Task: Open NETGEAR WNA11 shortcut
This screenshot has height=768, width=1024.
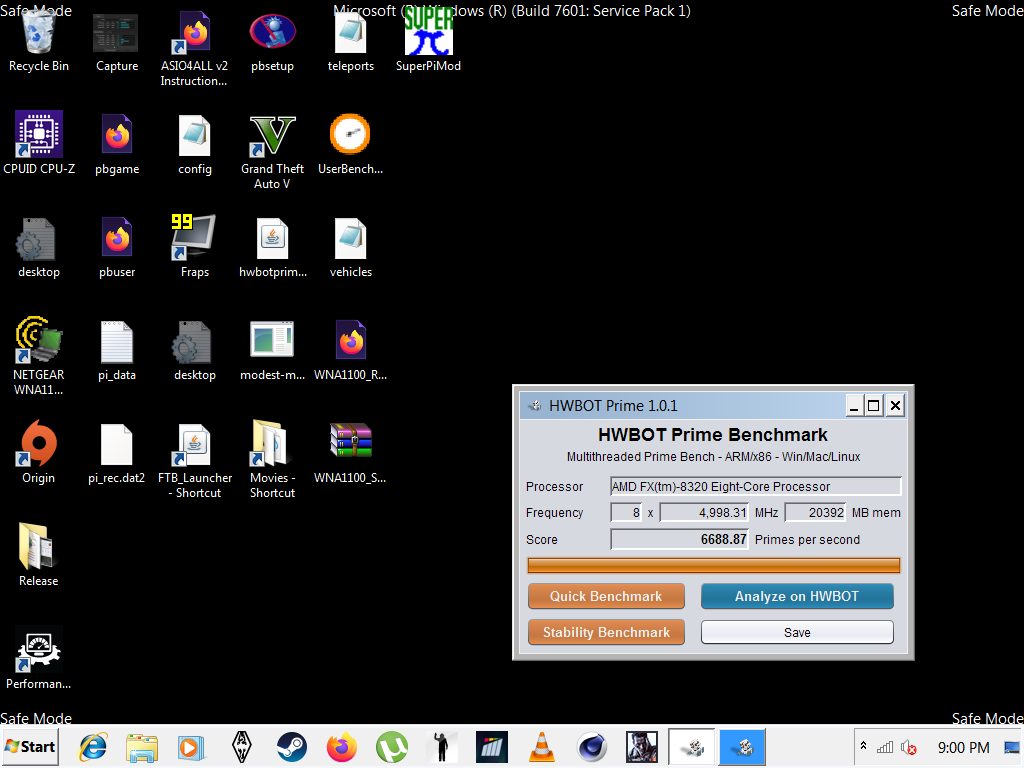Action: tap(39, 356)
